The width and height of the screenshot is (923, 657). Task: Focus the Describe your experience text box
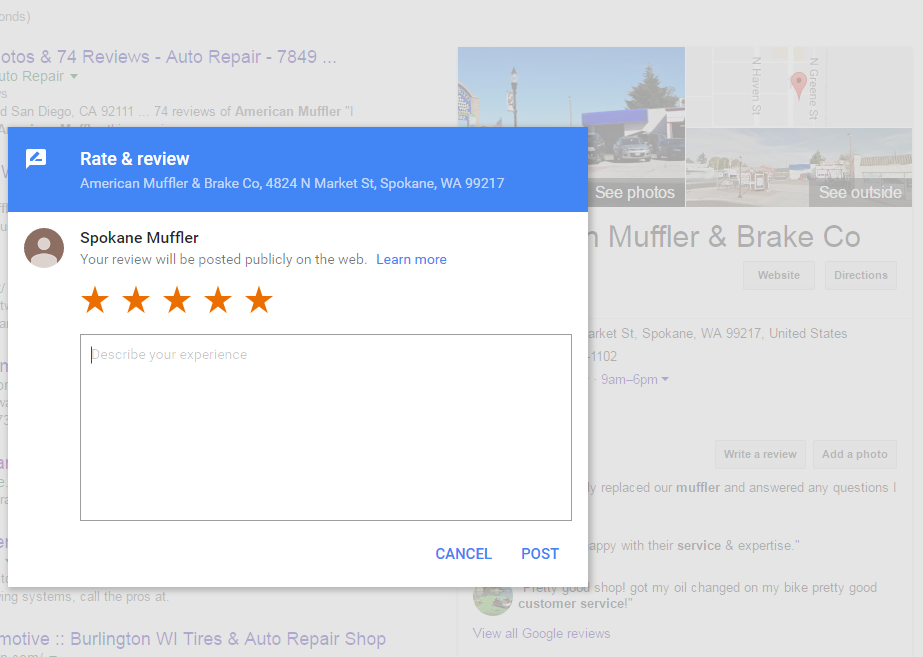(x=326, y=427)
